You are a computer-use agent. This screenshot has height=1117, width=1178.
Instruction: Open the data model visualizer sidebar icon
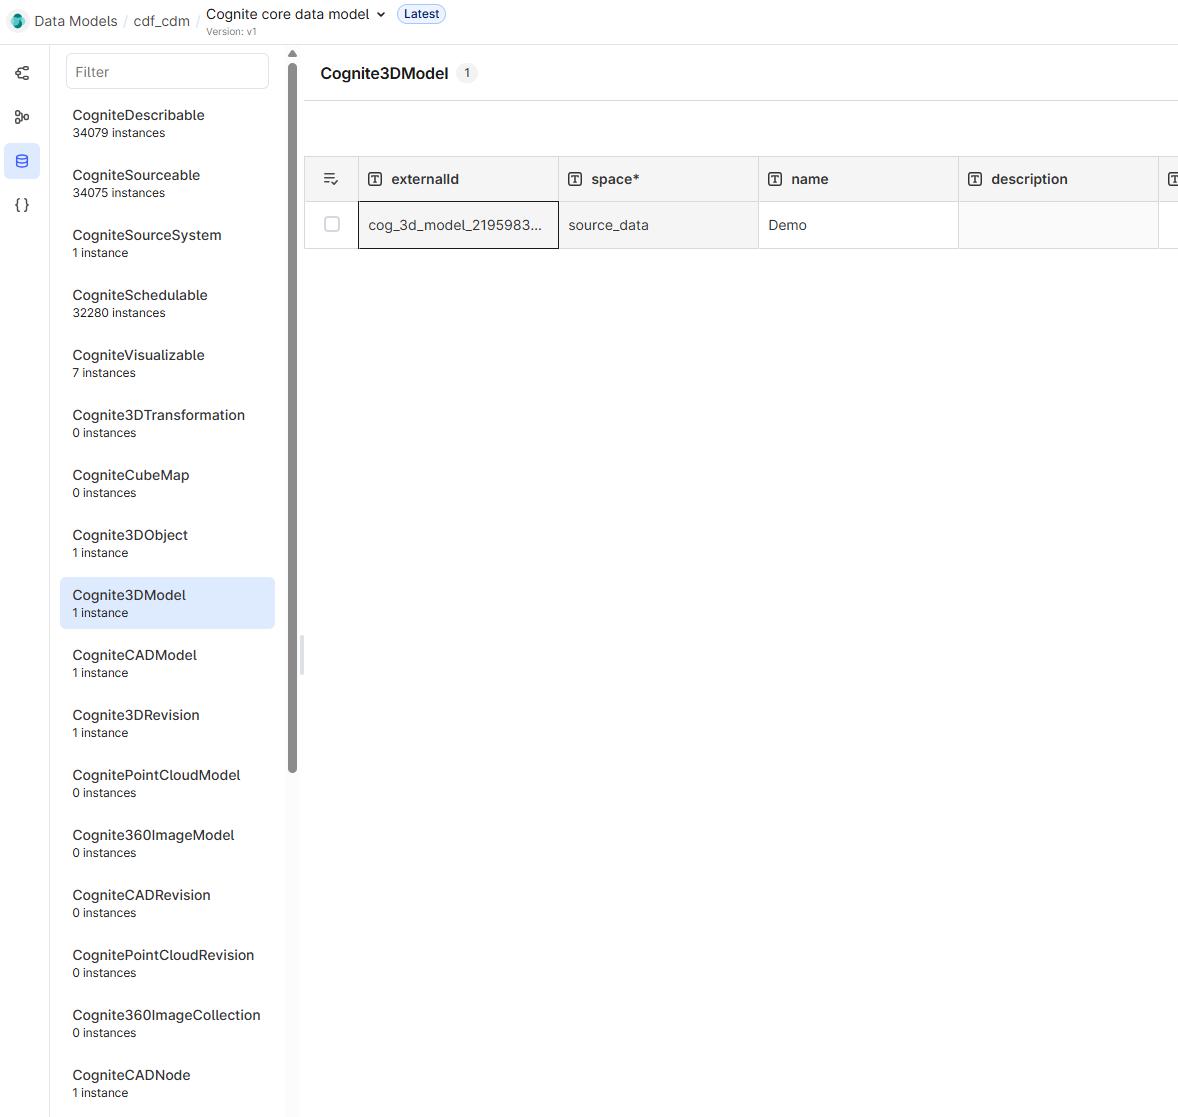pyautogui.click(x=22, y=73)
